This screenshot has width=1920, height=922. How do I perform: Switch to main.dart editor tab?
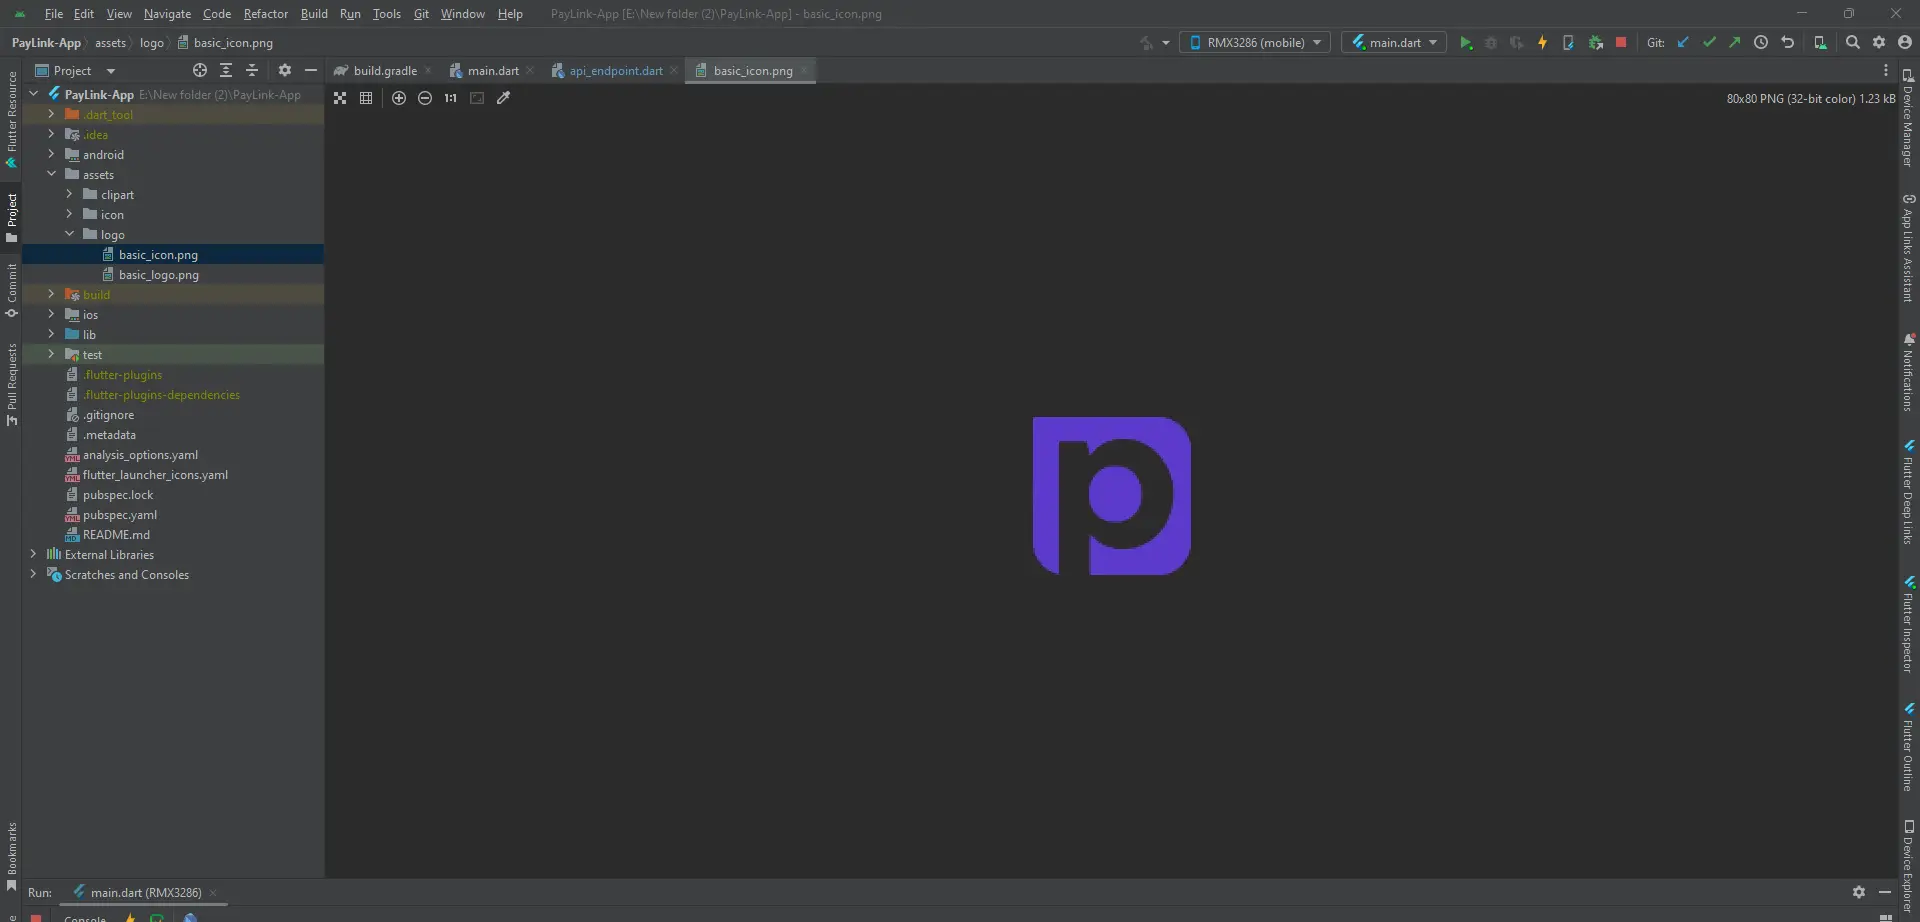click(x=492, y=71)
